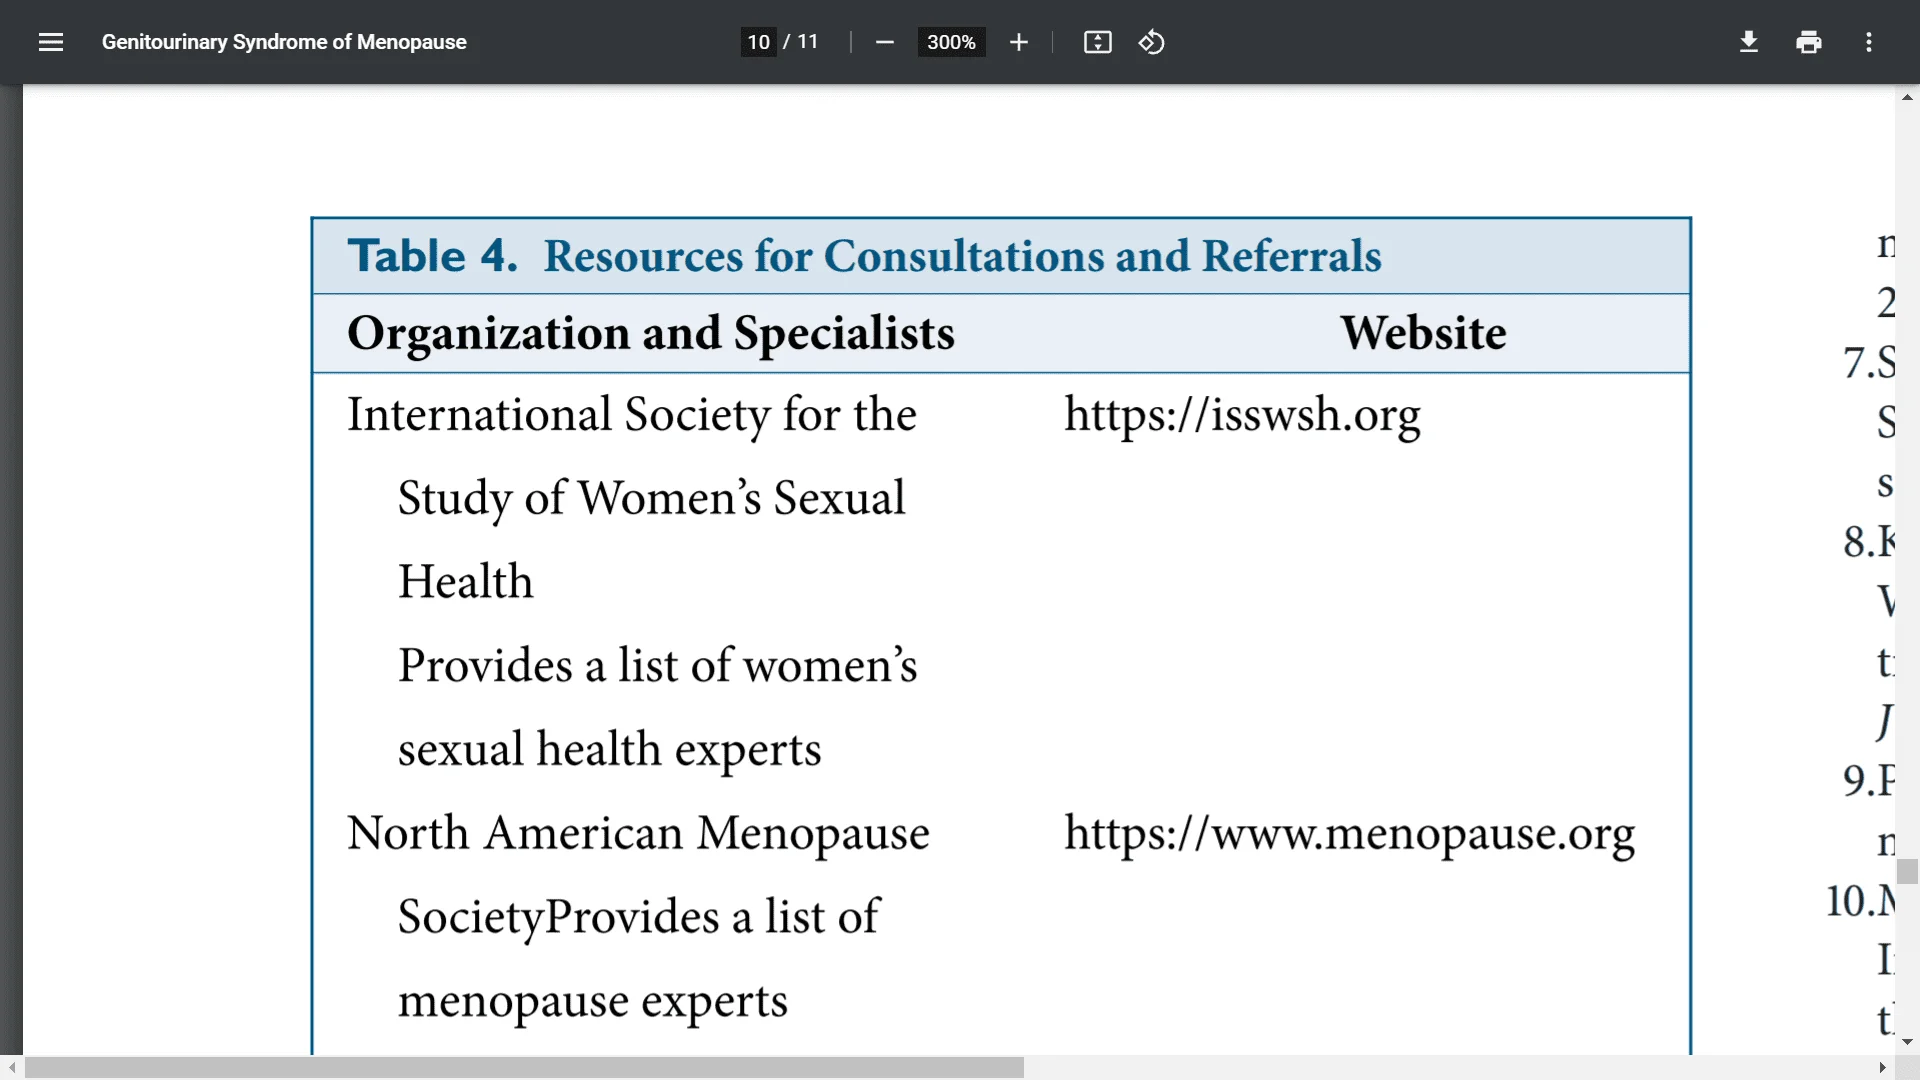Click the Website column header

pyautogui.click(x=1423, y=333)
